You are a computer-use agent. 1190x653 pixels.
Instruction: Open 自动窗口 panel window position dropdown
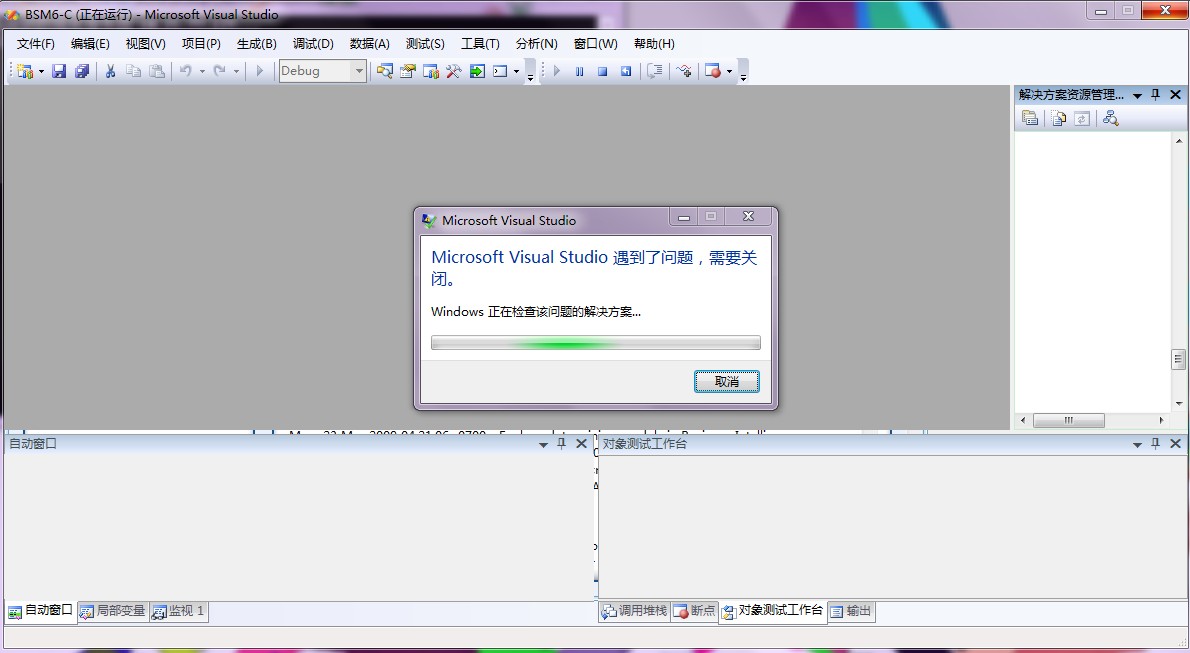(x=543, y=444)
